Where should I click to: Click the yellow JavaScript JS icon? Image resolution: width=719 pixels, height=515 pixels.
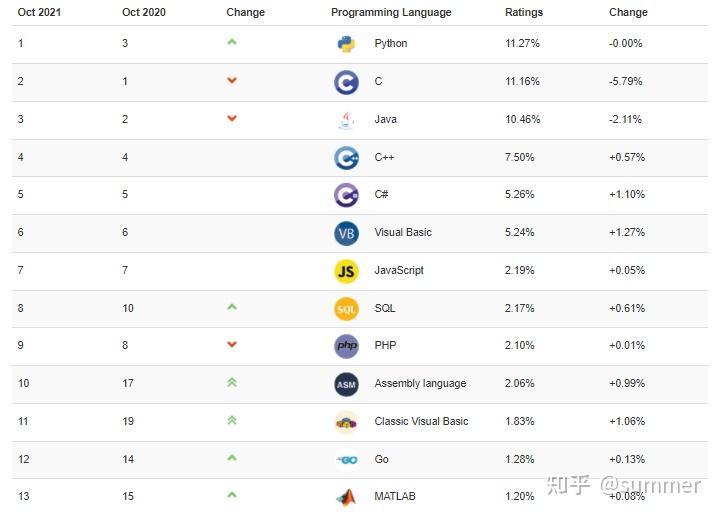click(346, 271)
